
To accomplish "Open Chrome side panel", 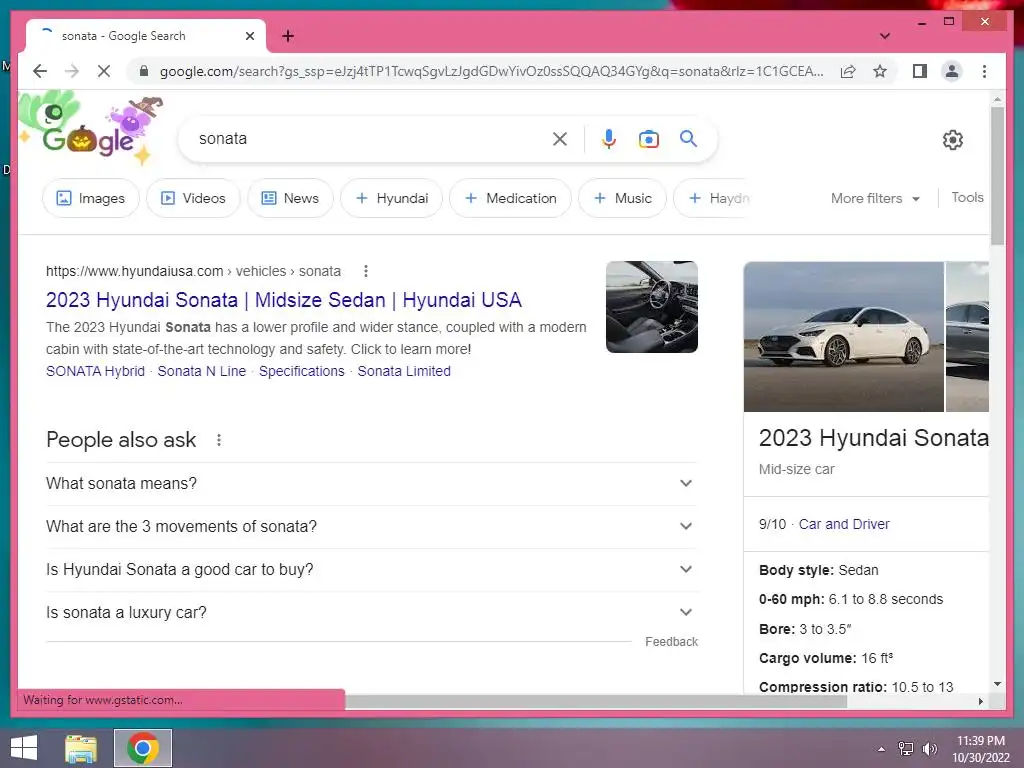I will tap(920, 71).
